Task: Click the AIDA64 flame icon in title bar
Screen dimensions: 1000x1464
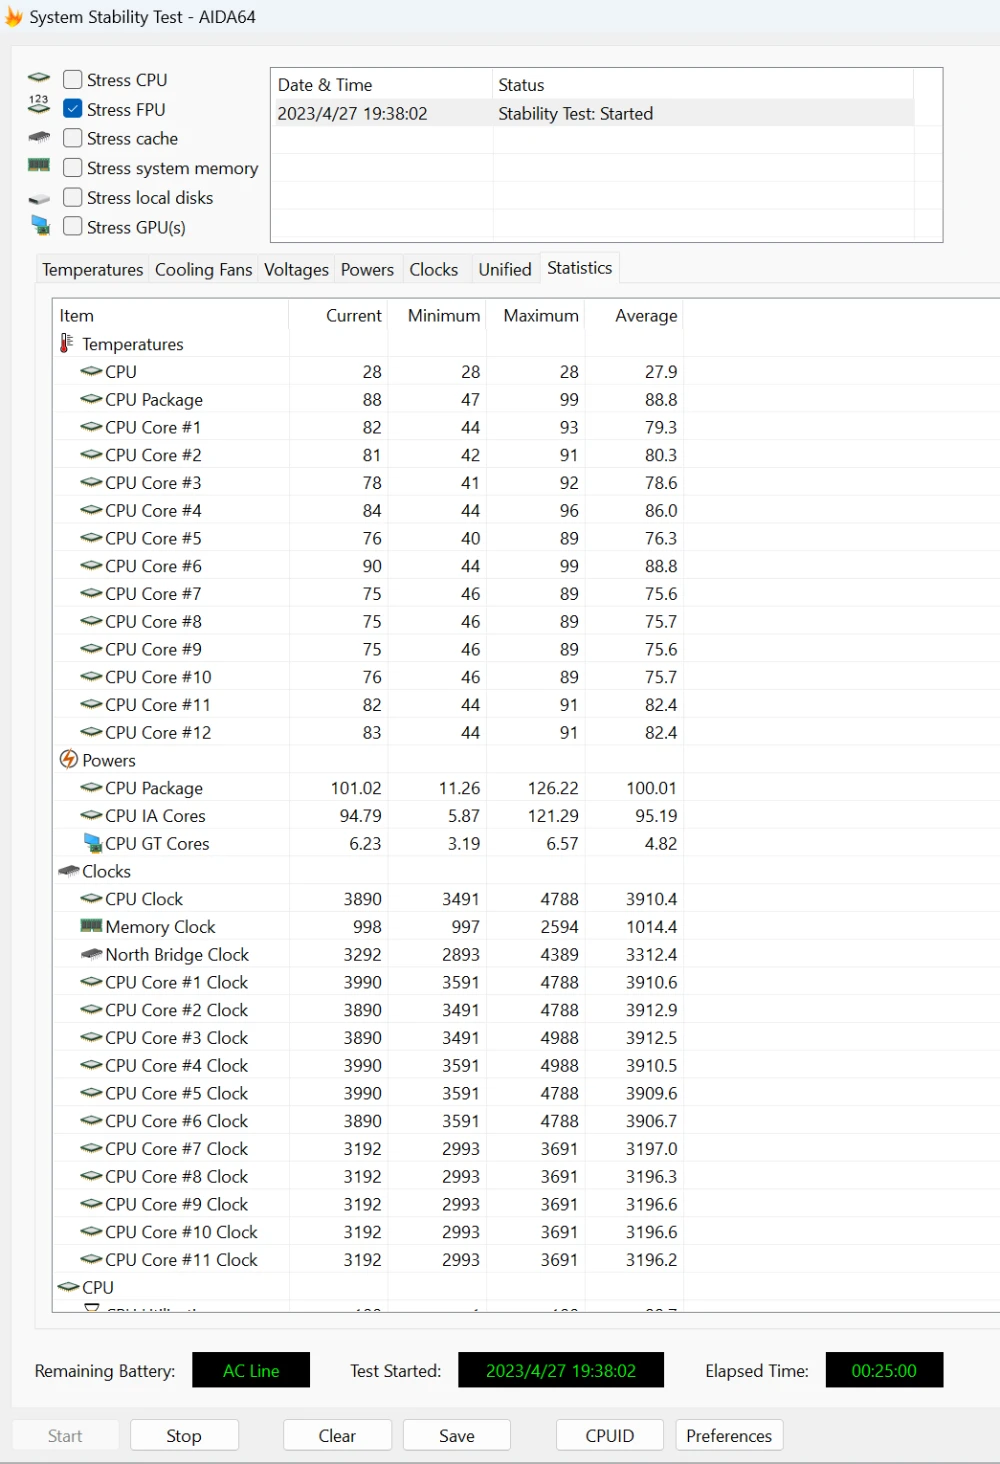Action: 14,17
